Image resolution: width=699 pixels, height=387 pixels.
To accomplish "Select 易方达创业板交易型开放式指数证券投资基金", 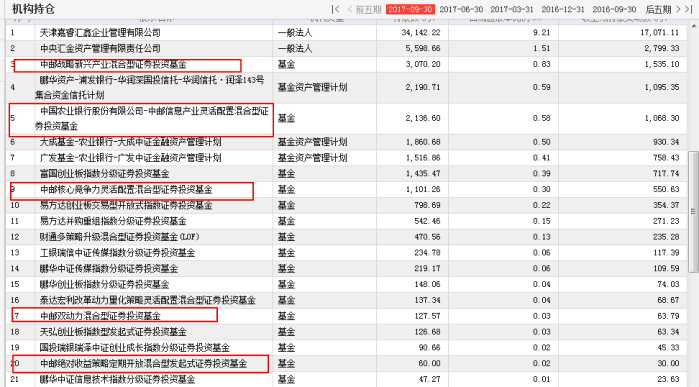I will point(126,205).
